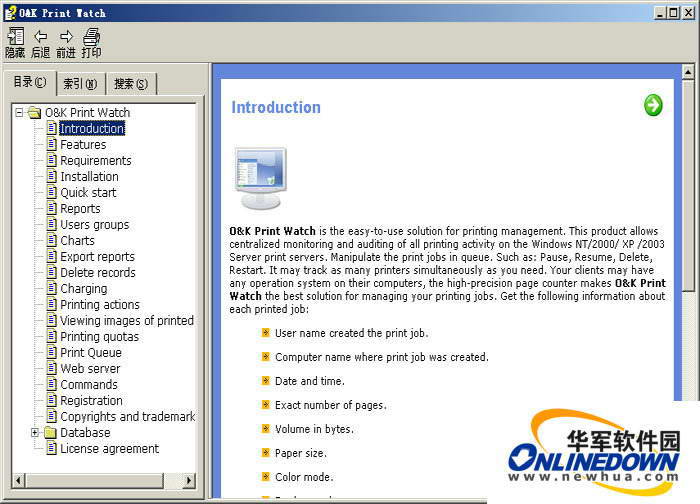Minimize the O&K Print Watch window
Viewport: 700px width, 504px height.
[660, 13]
